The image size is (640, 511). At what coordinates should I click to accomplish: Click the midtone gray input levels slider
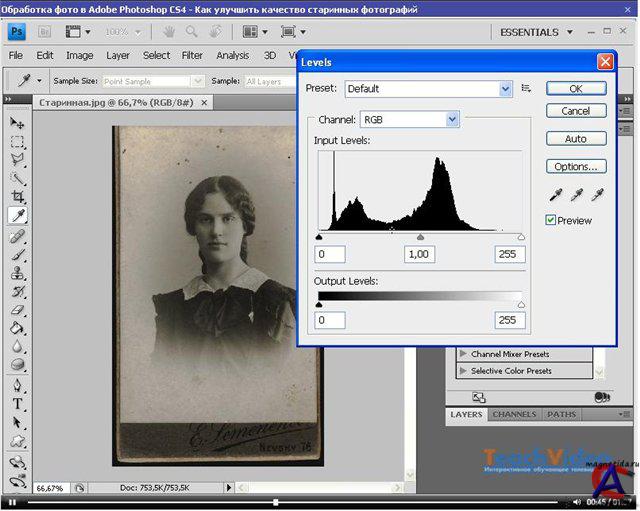pos(420,238)
